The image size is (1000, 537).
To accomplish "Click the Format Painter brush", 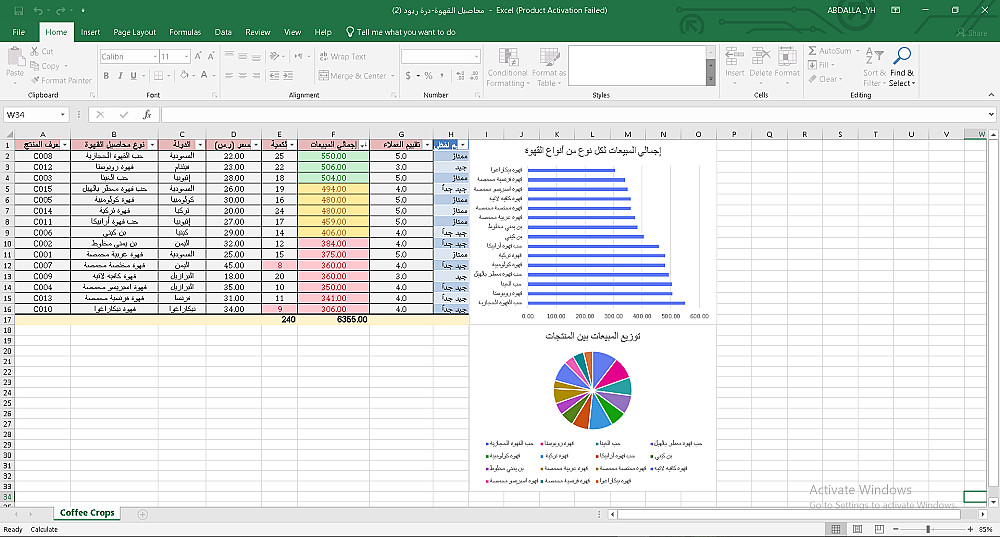I will tap(34, 80).
